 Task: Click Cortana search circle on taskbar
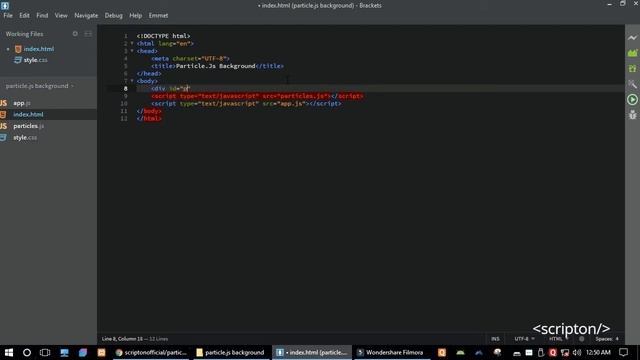point(27,352)
